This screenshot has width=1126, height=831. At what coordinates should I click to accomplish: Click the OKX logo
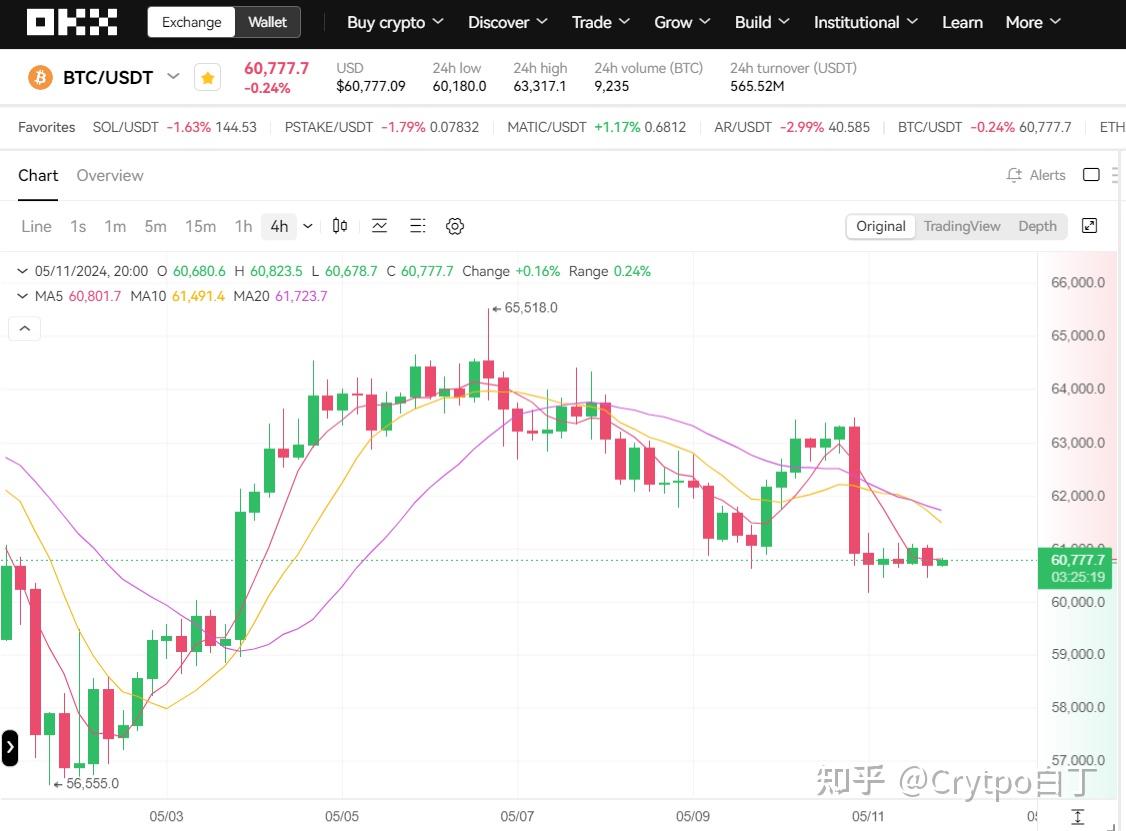pyautogui.click(x=71, y=21)
